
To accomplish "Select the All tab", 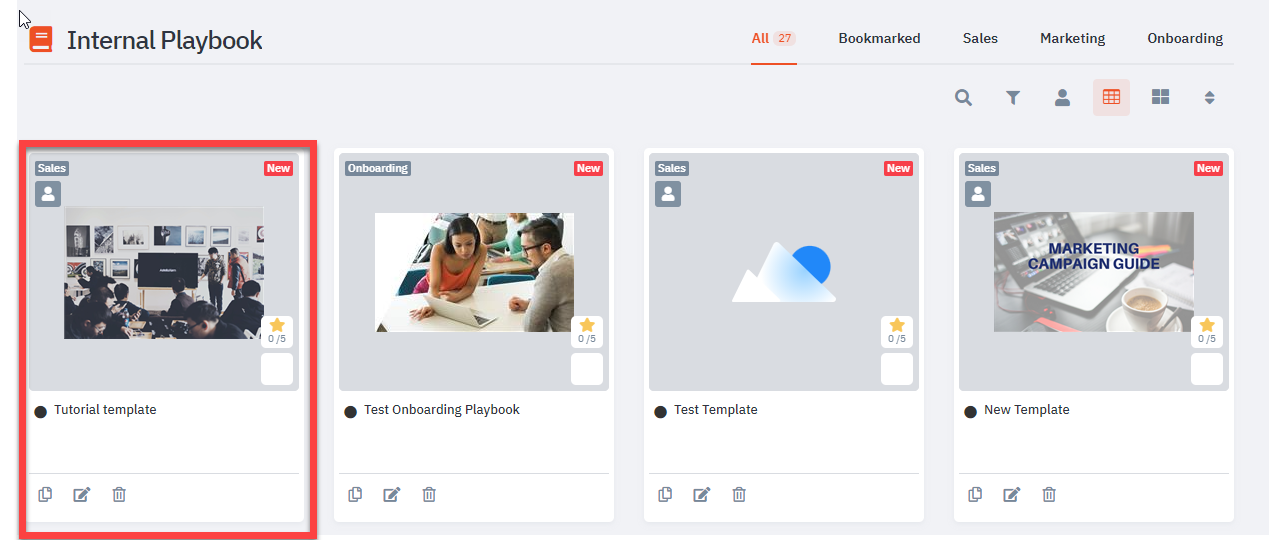I will click(x=774, y=38).
